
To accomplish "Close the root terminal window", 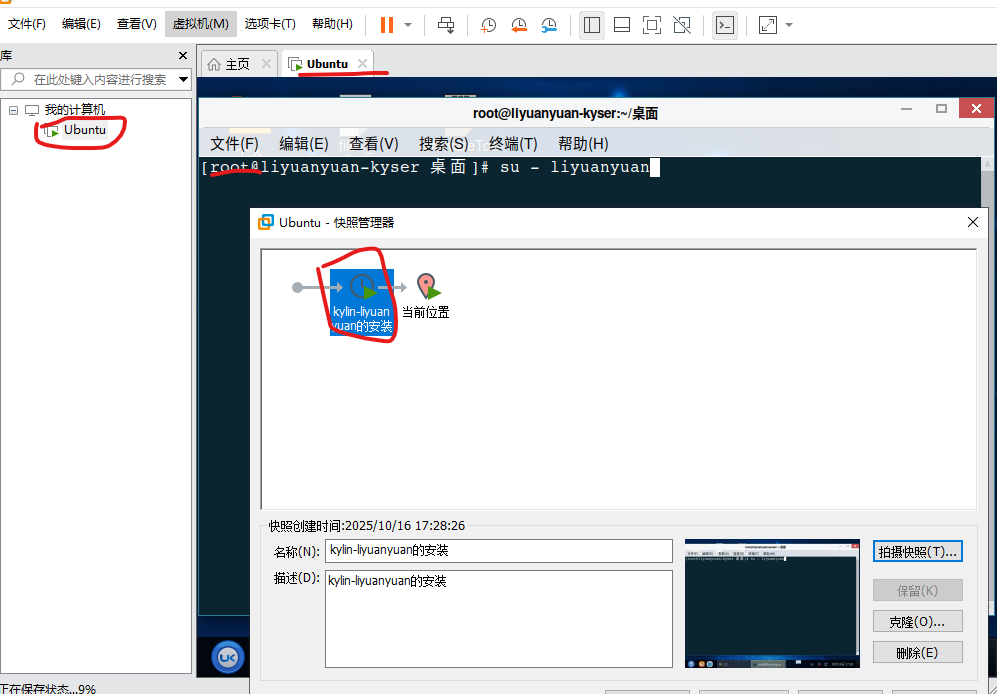I will coord(976,109).
